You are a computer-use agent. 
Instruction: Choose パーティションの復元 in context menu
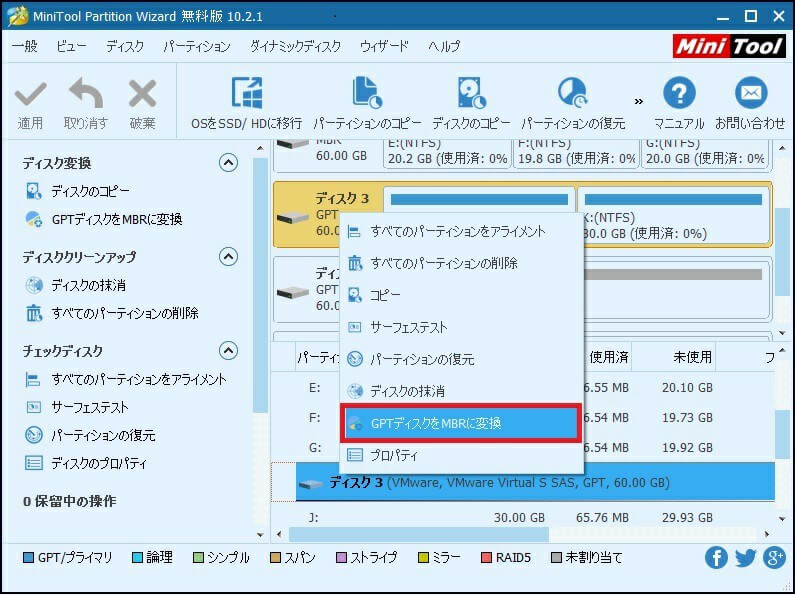[x=461, y=359]
